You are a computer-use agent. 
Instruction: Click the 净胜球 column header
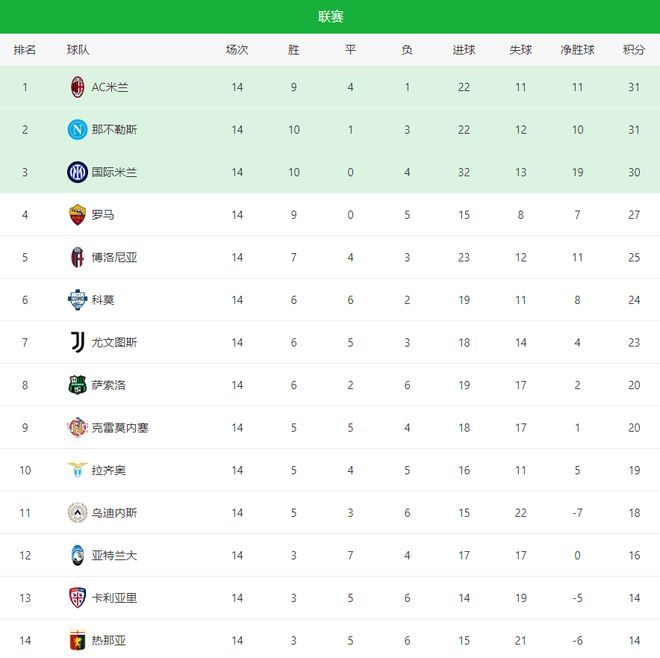coord(577,50)
